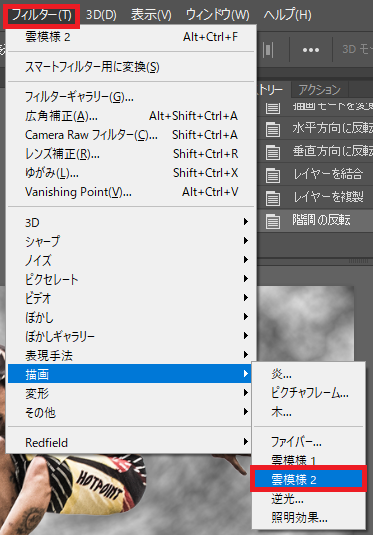Choose 雲模様 1 filter

point(309,460)
